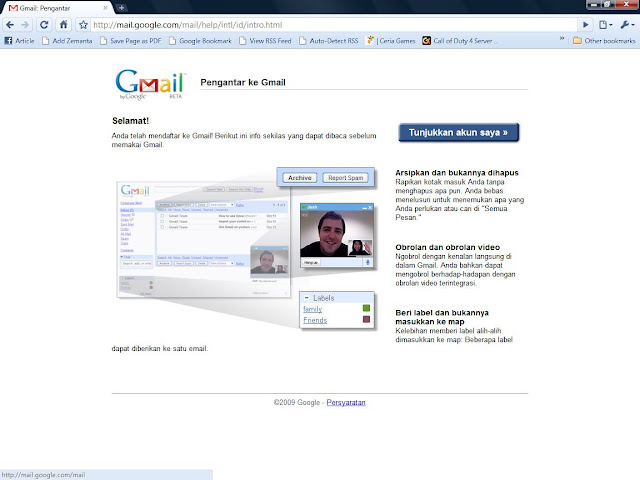
Task: Open the home page via house icon
Action: [64, 24]
